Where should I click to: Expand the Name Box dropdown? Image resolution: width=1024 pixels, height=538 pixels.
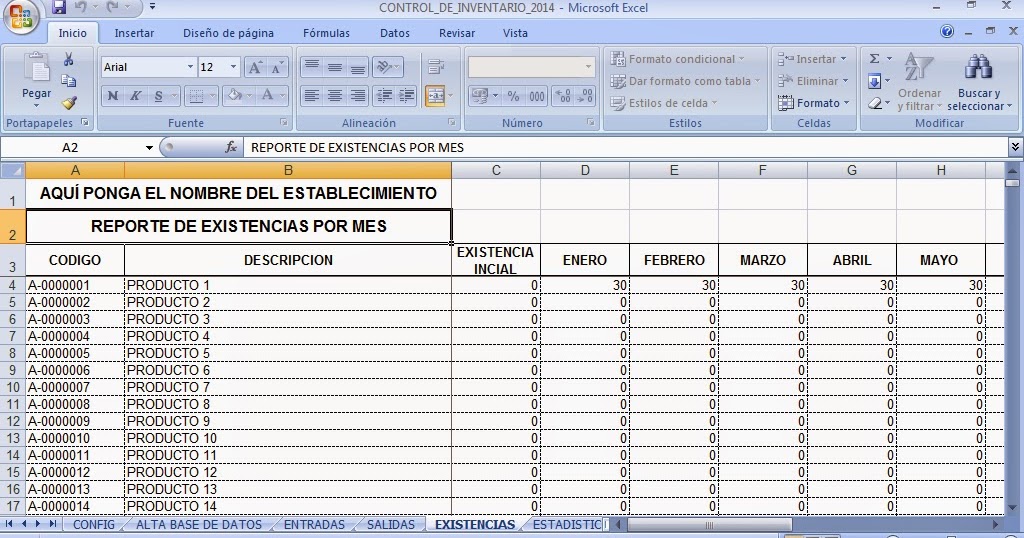(149, 148)
